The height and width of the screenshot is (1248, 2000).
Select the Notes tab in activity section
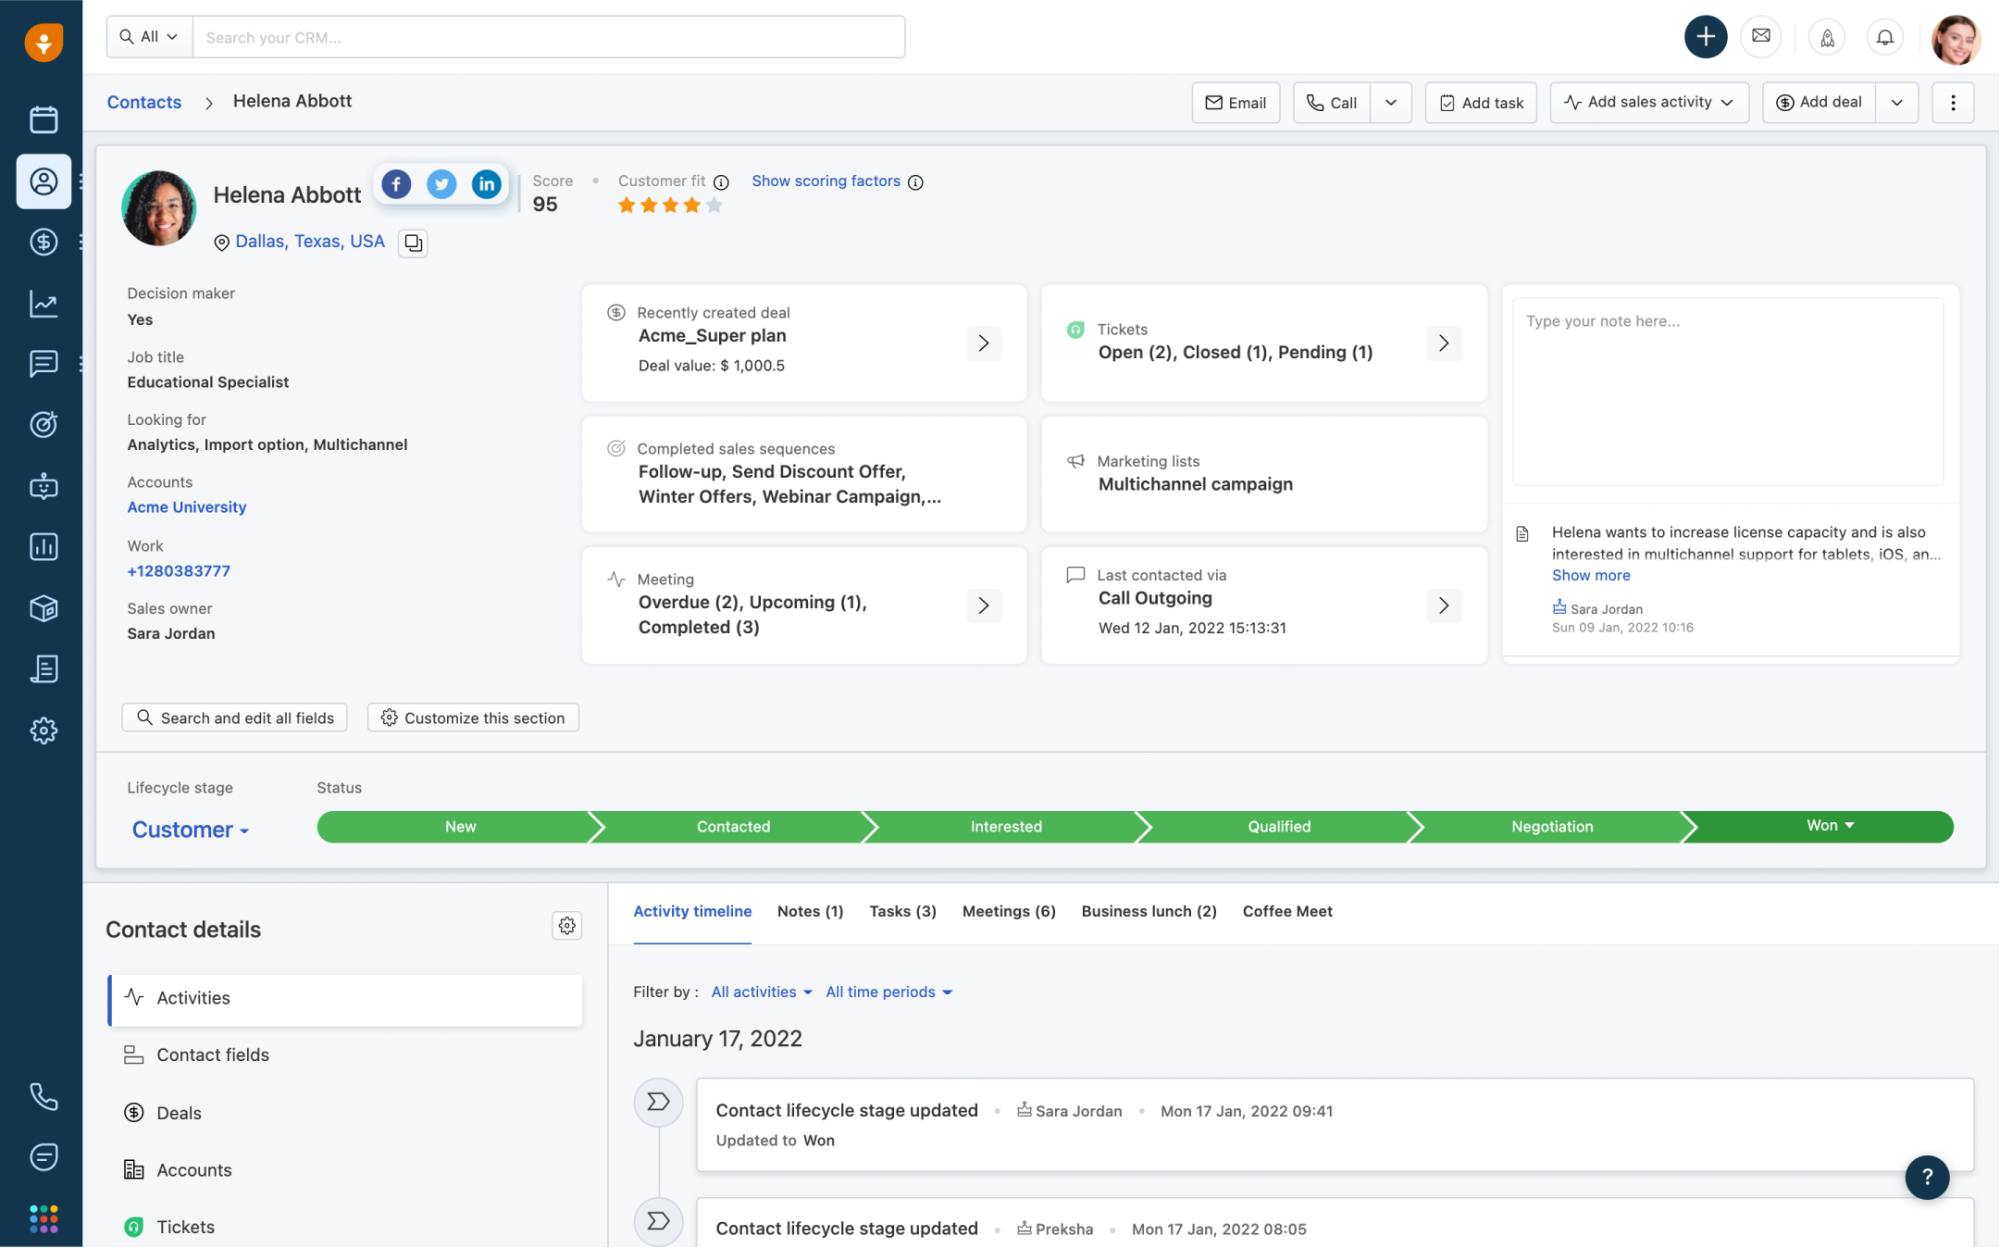tap(809, 912)
